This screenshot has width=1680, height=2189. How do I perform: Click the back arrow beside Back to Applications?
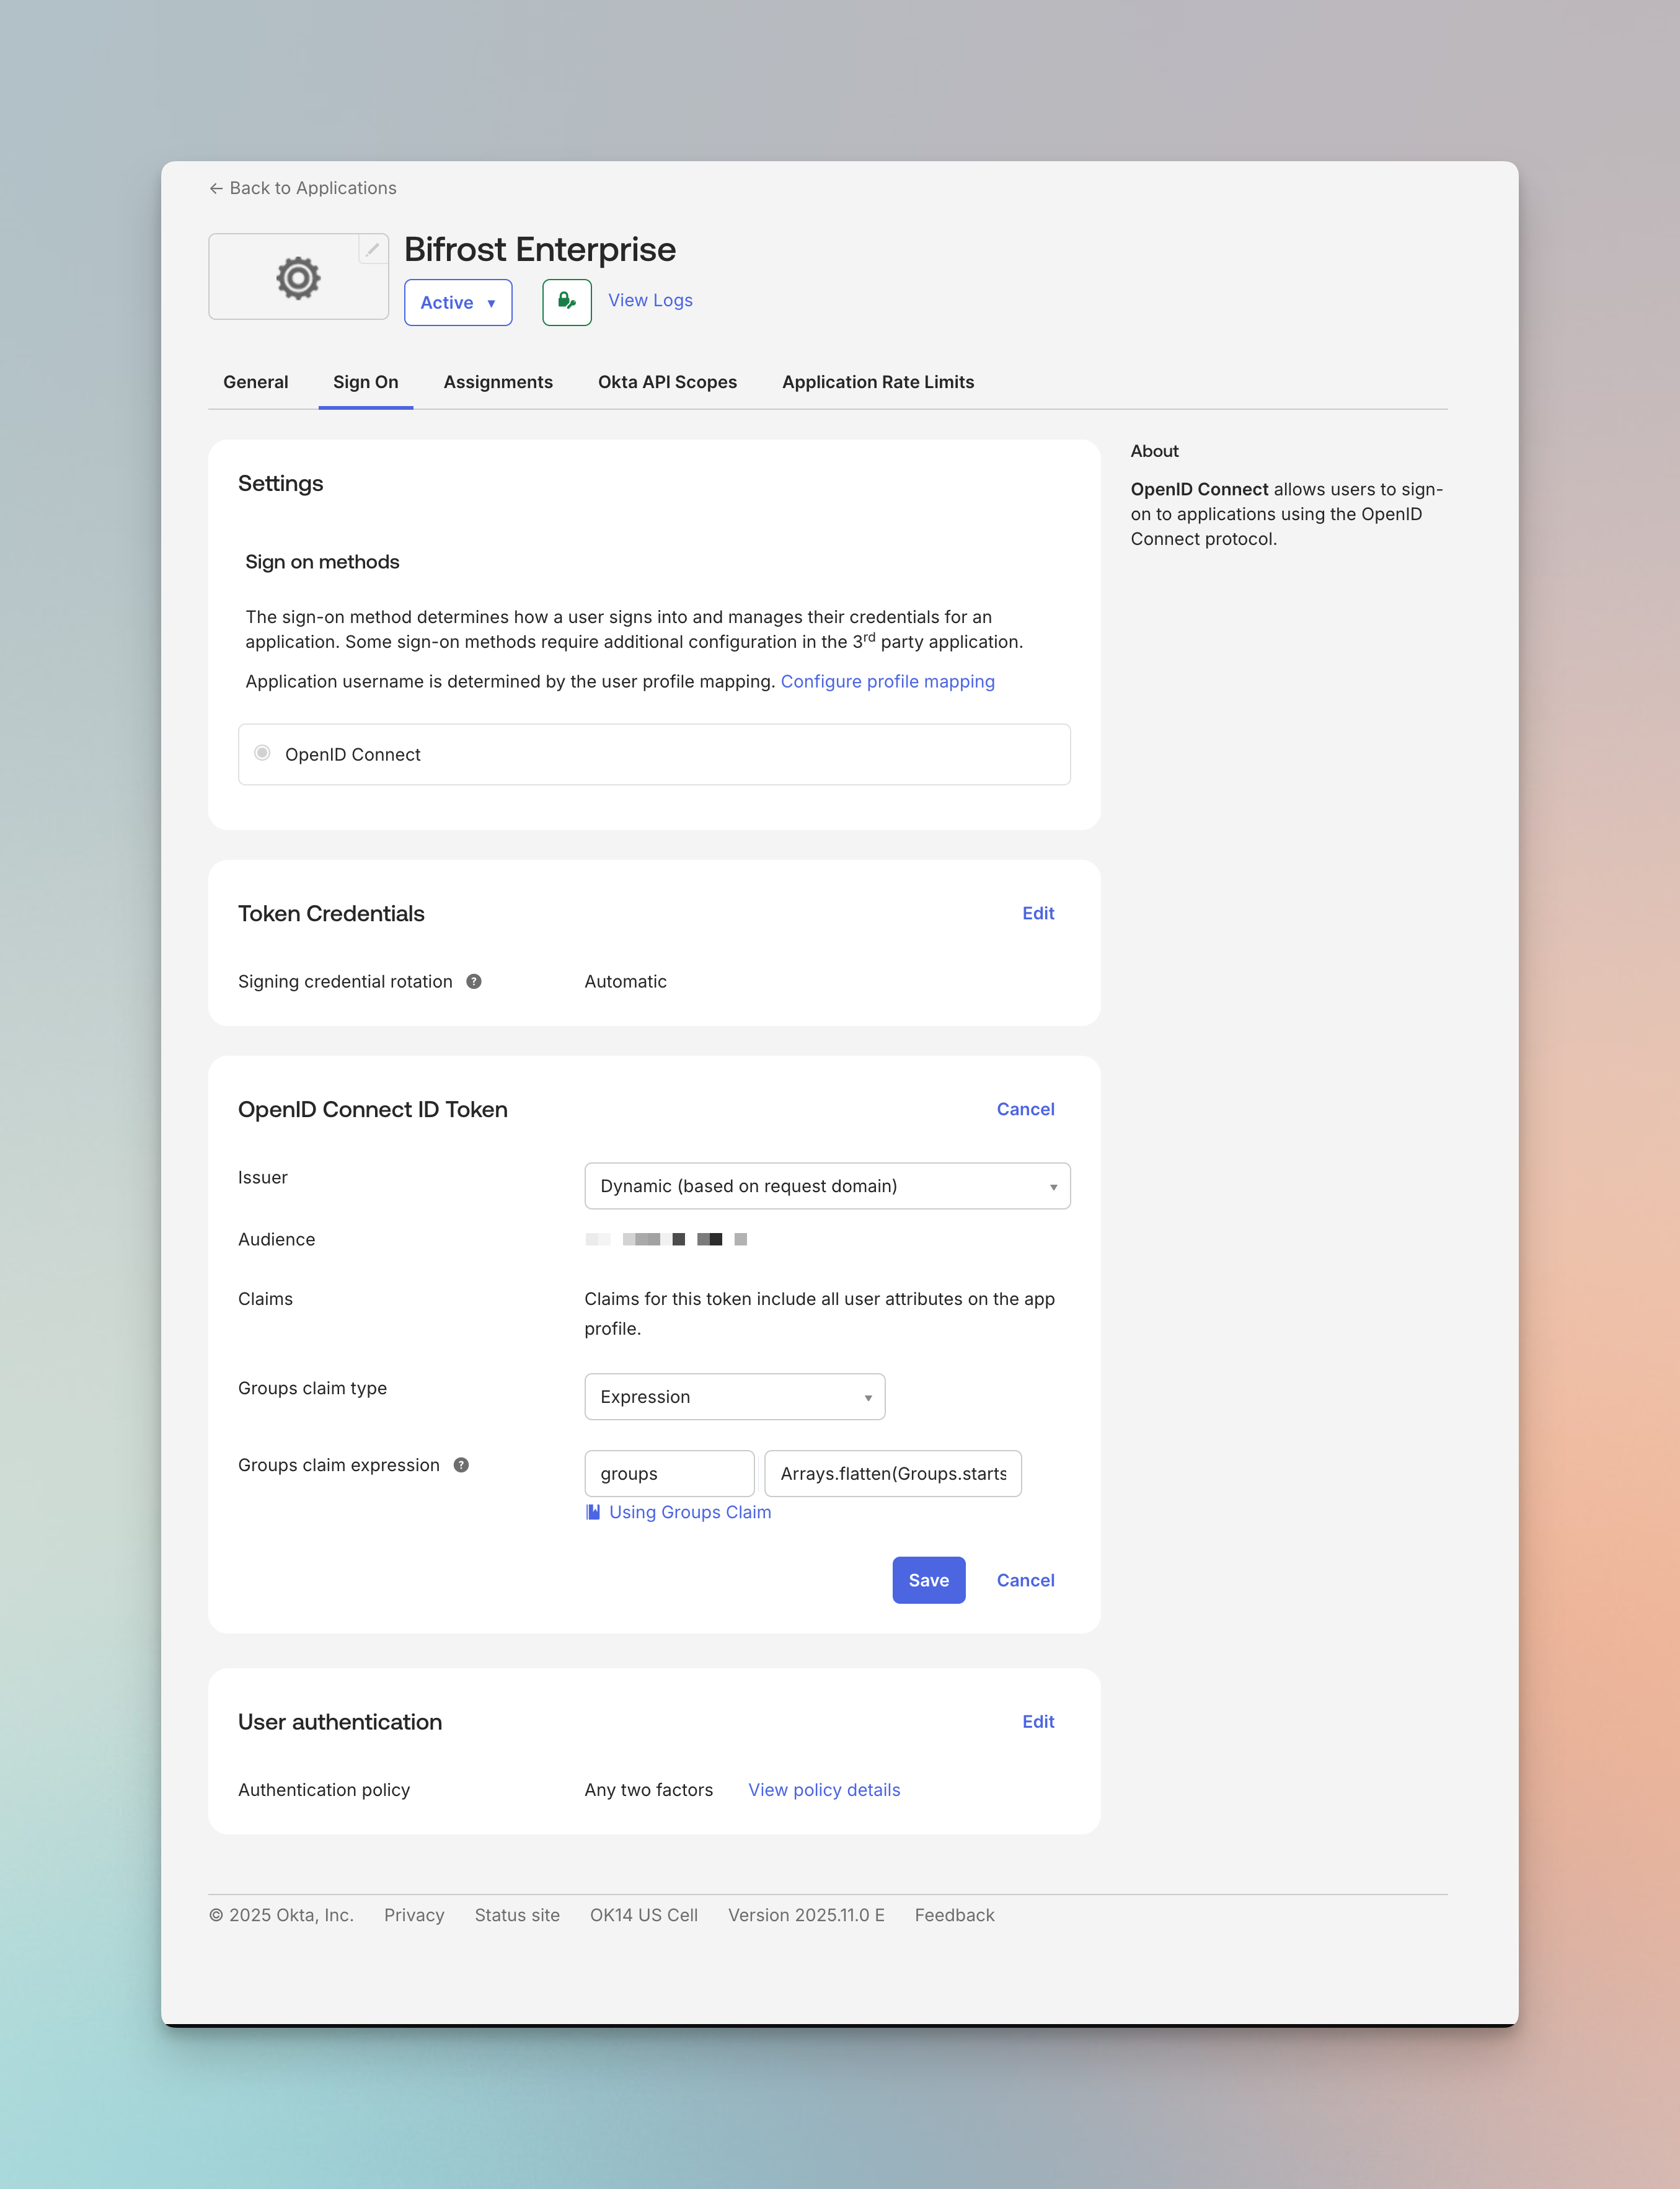click(216, 188)
